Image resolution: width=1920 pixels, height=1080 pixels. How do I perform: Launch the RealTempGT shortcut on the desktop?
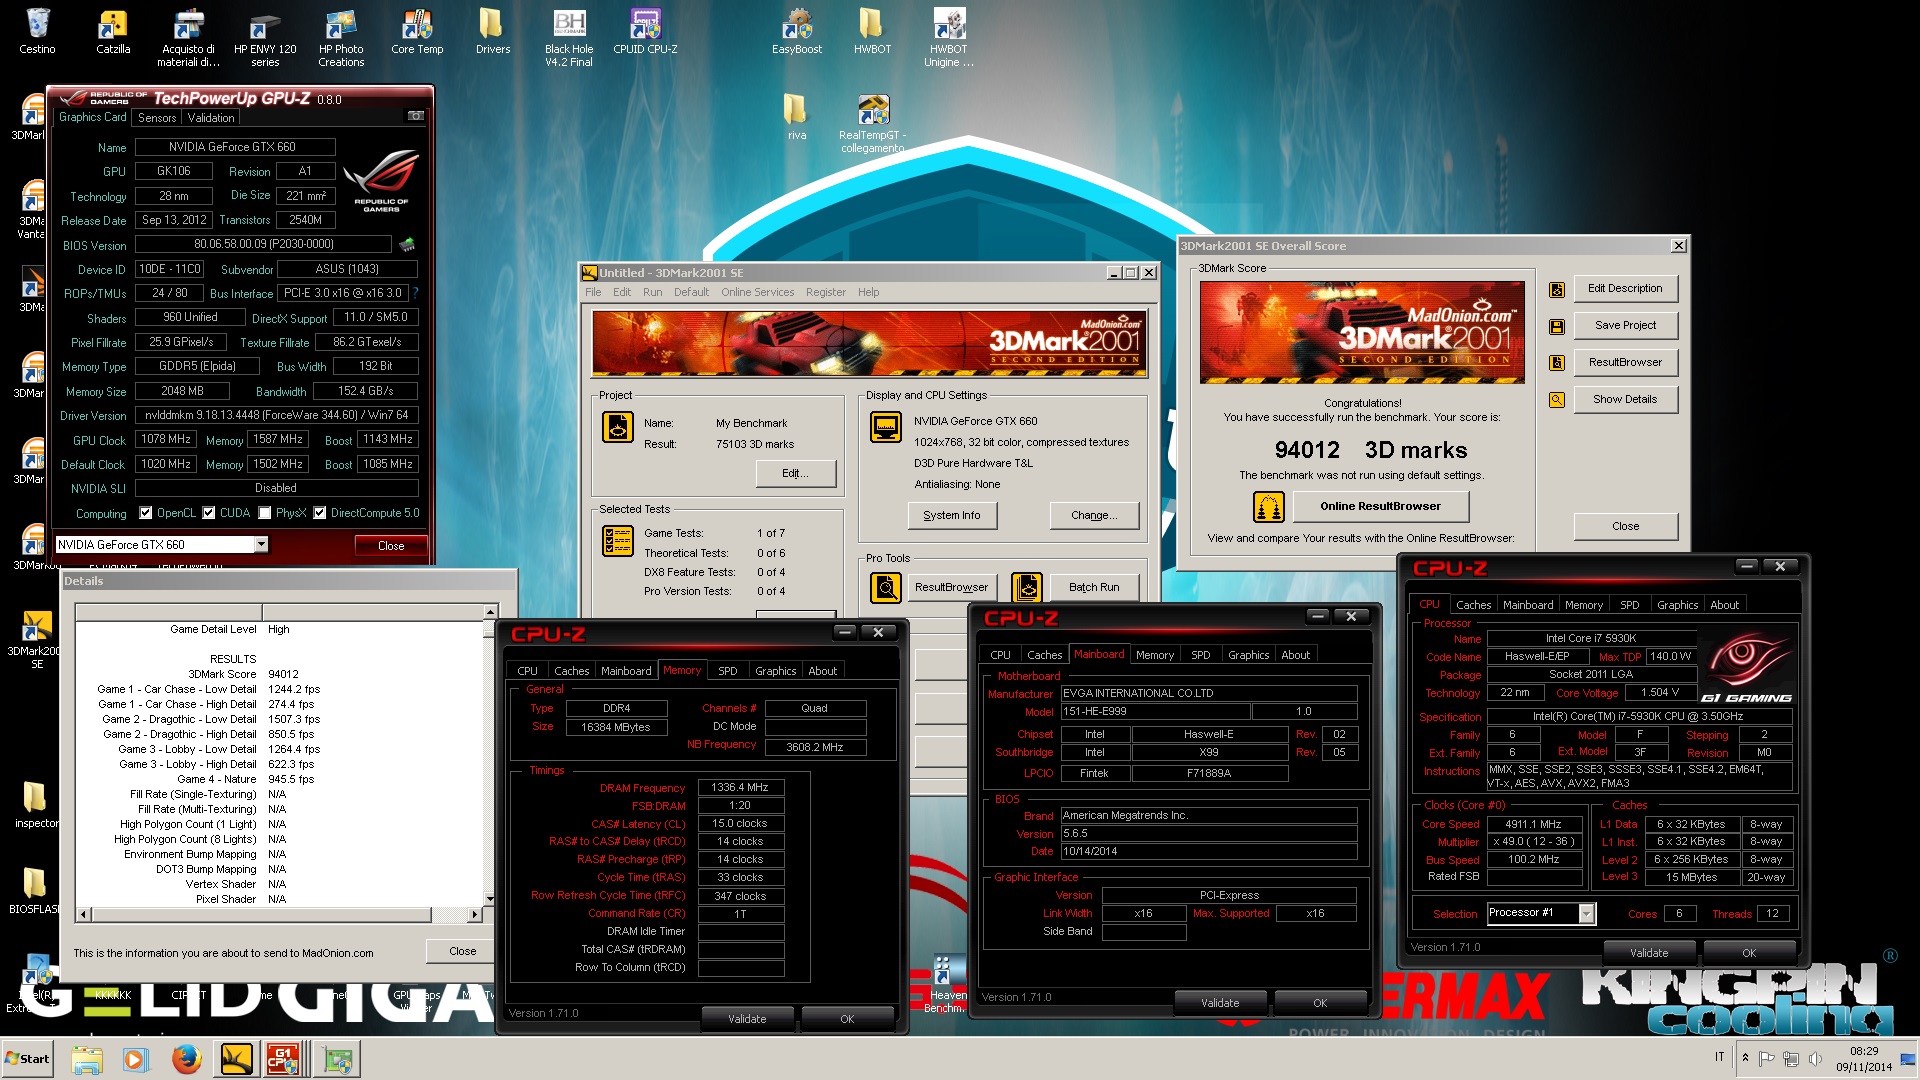872,123
